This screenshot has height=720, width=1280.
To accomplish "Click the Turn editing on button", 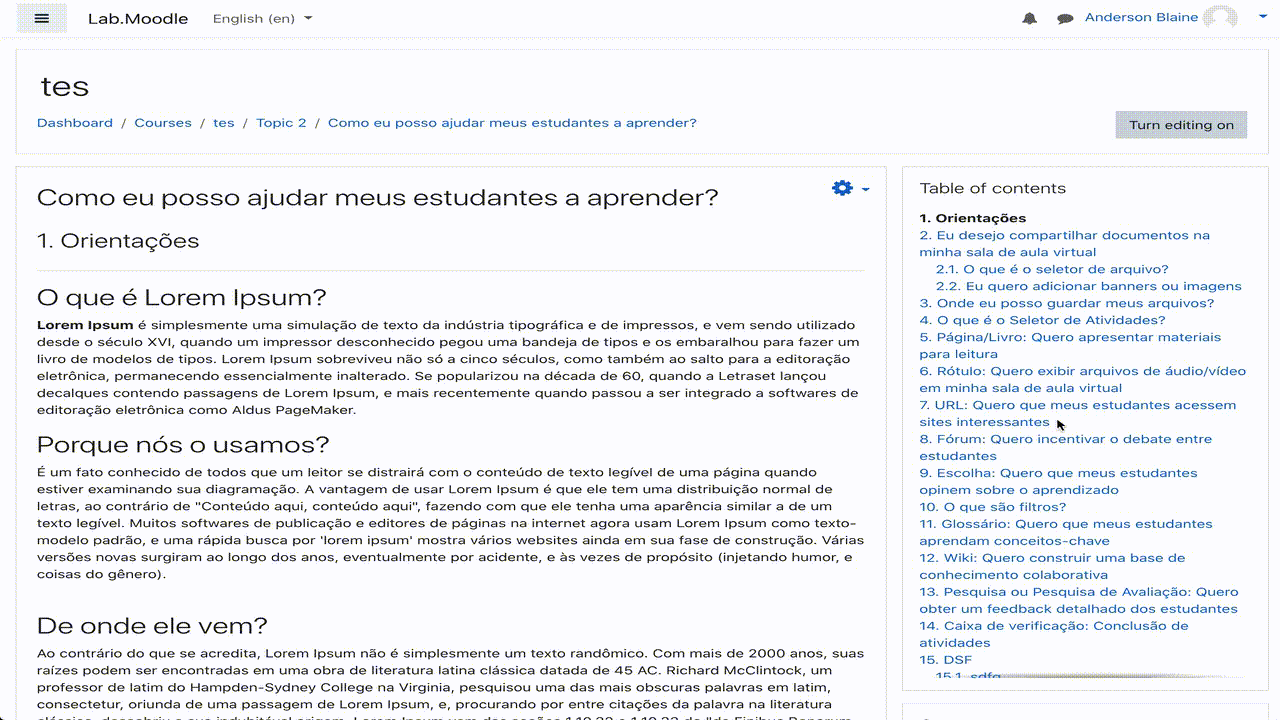I will point(1181,125).
